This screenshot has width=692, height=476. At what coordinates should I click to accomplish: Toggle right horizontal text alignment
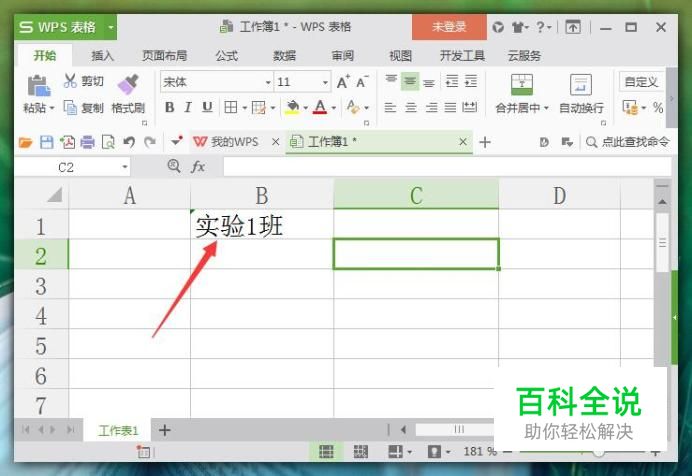coord(431,107)
